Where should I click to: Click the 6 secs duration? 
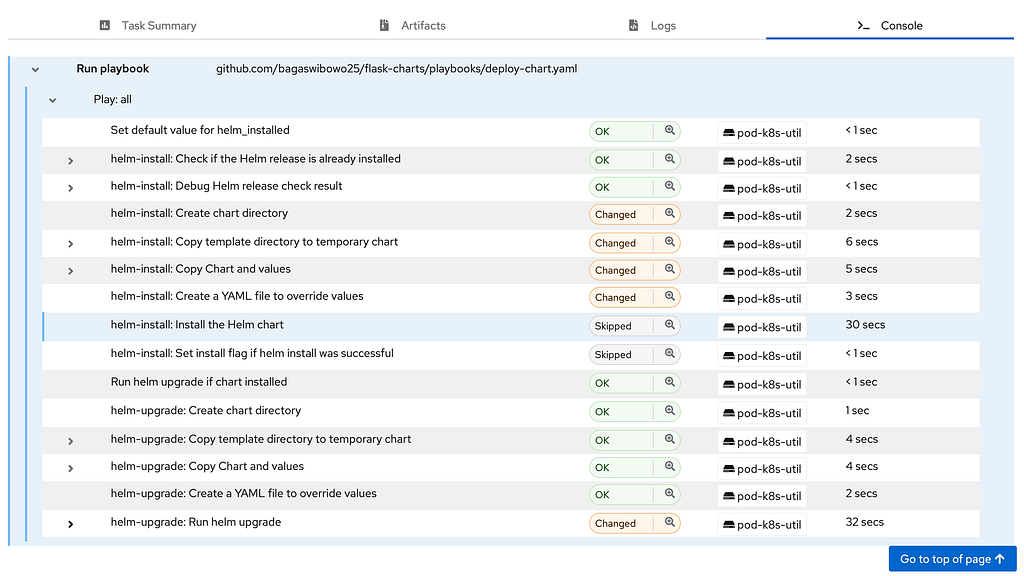click(x=861, y=242)
